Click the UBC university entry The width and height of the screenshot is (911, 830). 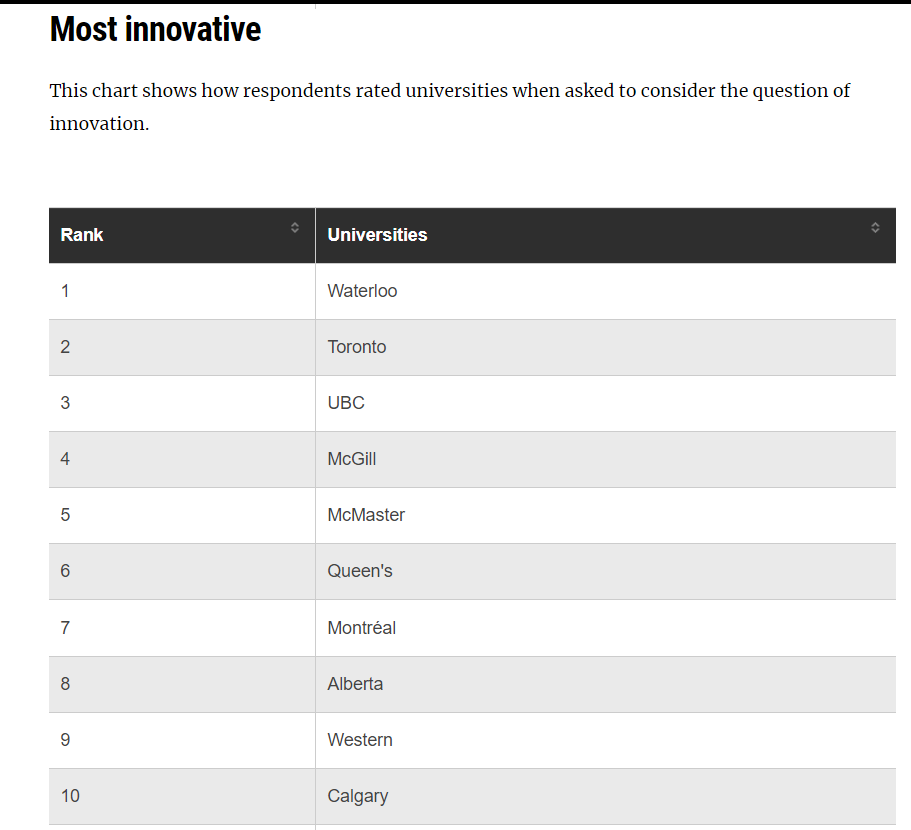(605, 403)
